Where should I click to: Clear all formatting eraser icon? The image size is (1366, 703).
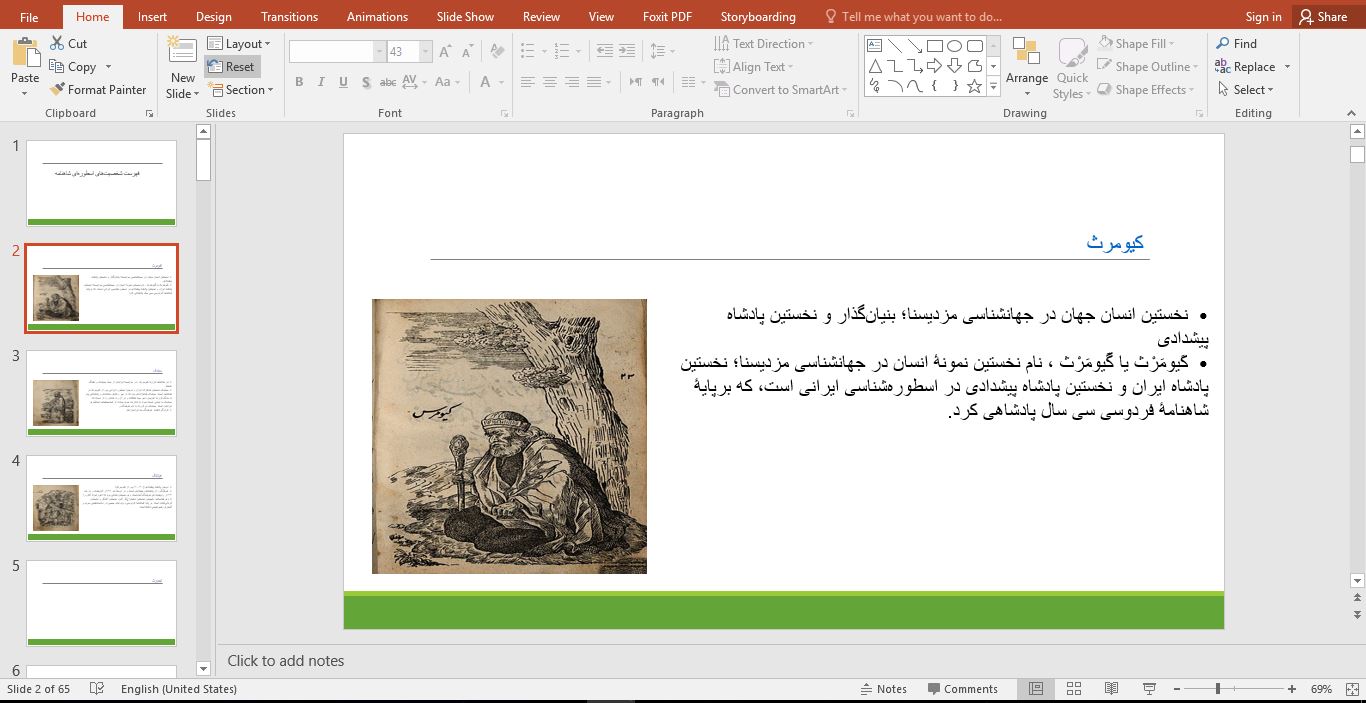[x=495, y=52]
